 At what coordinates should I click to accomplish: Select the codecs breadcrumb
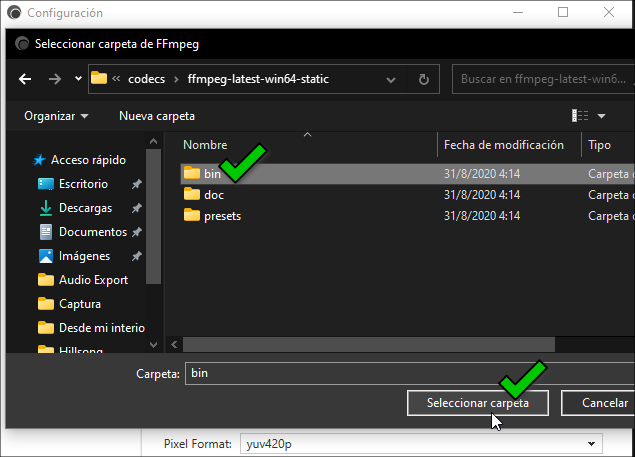[146, 79]
